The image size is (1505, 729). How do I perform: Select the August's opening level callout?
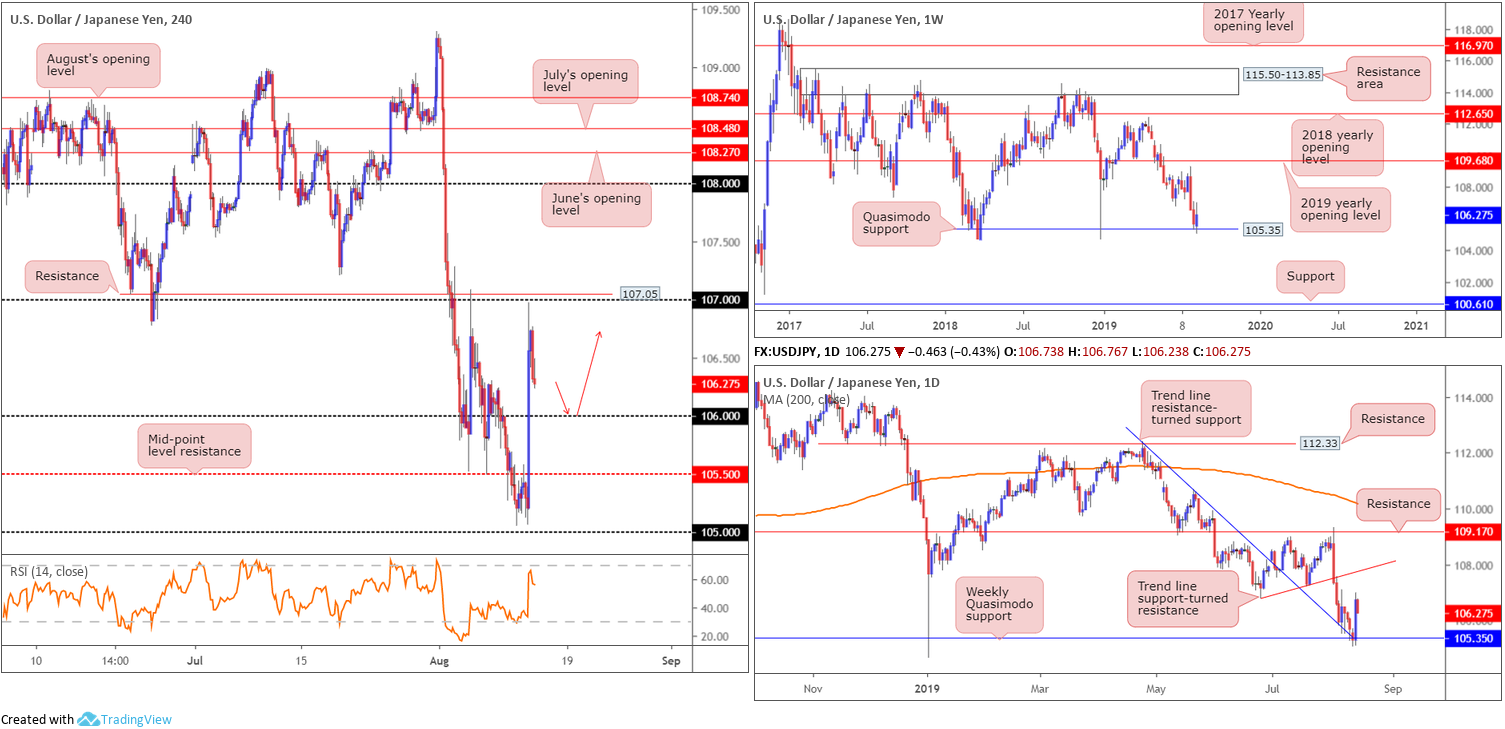pos(98,67)
